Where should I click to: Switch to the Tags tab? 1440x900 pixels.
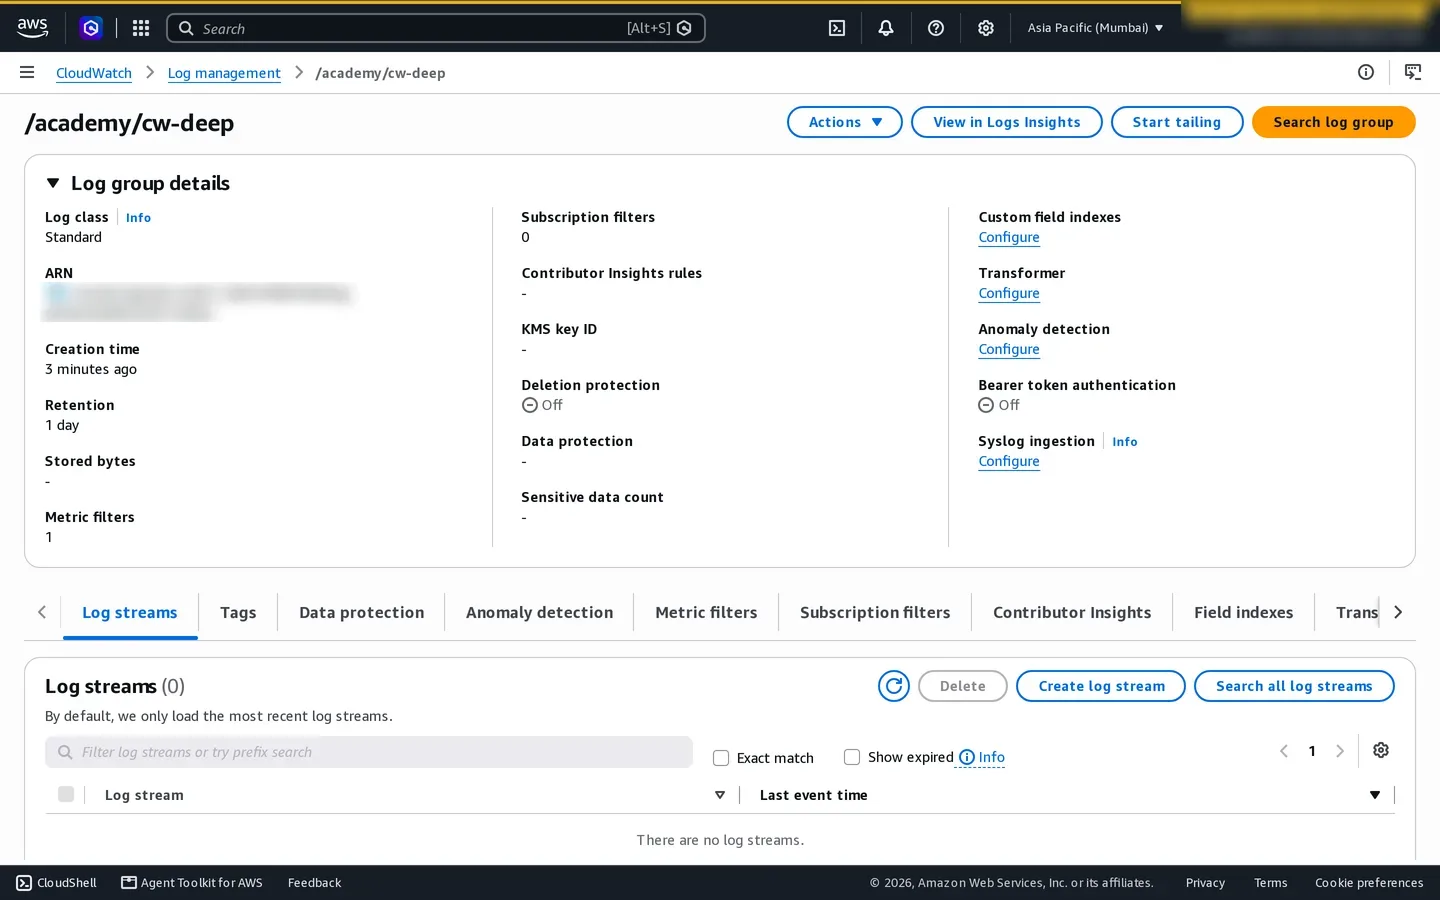point(238,612)
